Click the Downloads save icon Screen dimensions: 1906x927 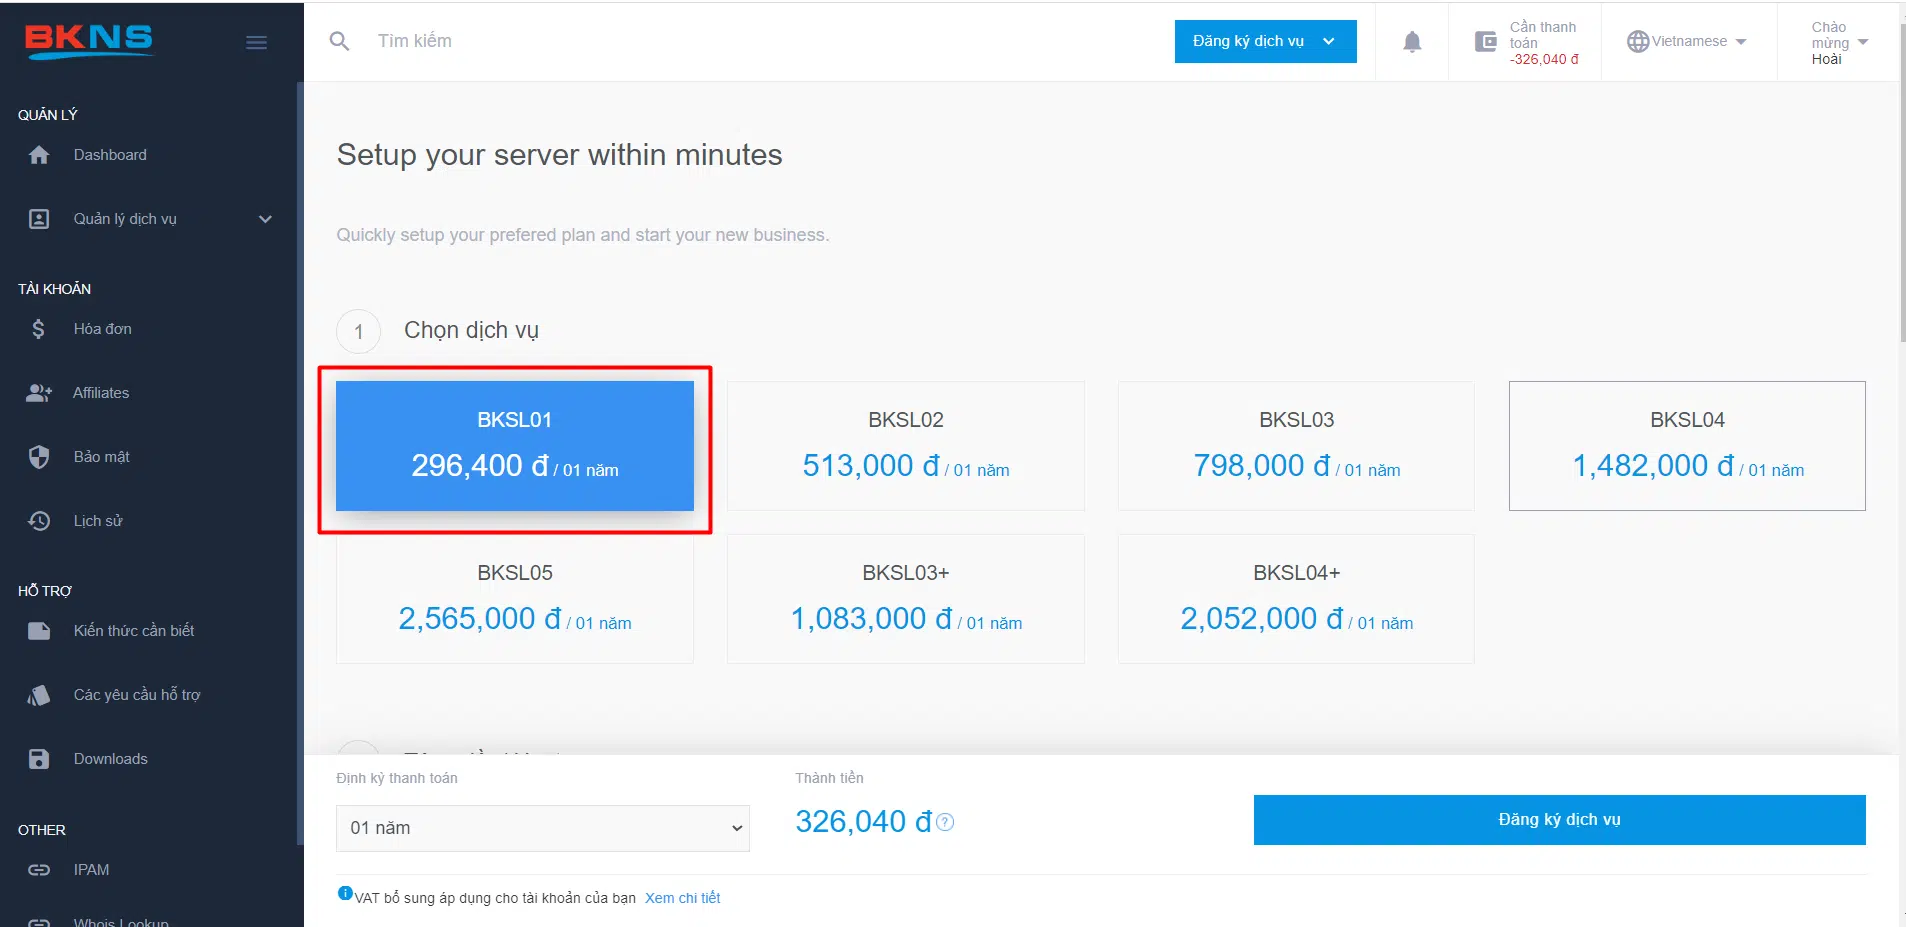[x=39, y=759]
